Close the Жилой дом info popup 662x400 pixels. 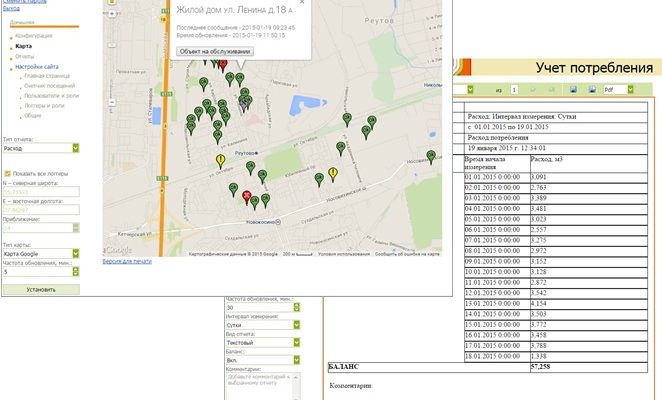302,2
